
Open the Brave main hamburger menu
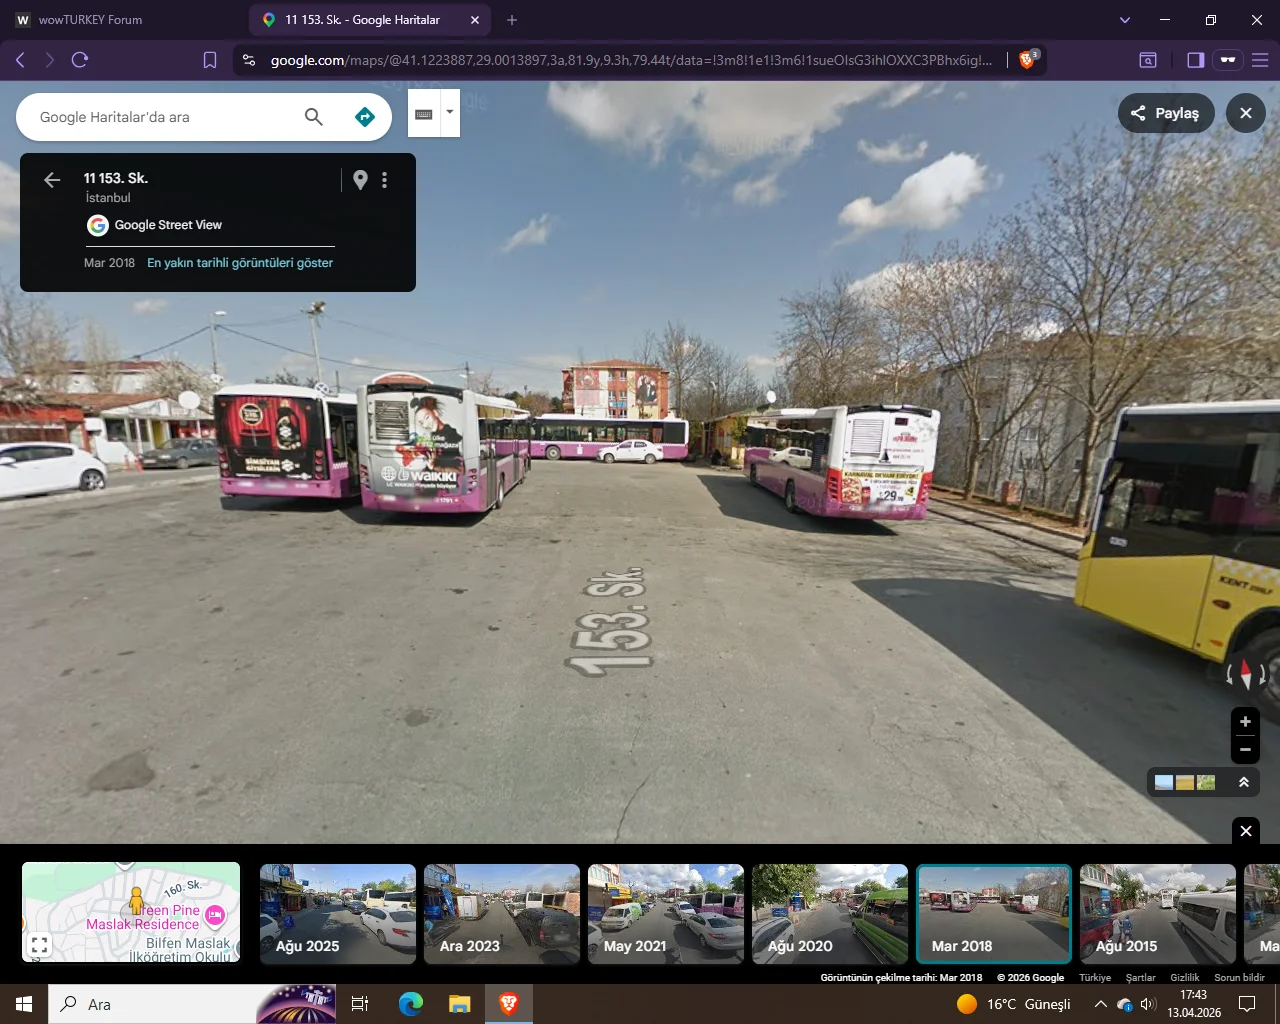1260,60
